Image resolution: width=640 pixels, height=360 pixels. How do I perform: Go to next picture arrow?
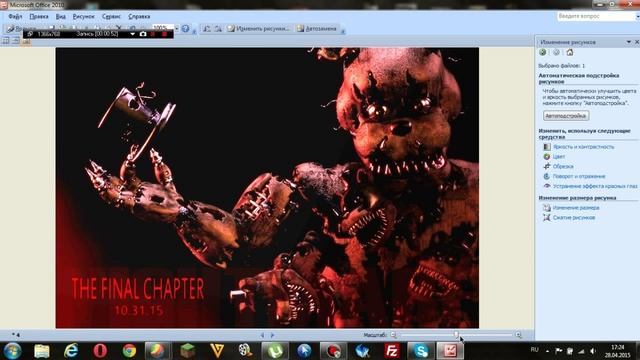(272, 335)
